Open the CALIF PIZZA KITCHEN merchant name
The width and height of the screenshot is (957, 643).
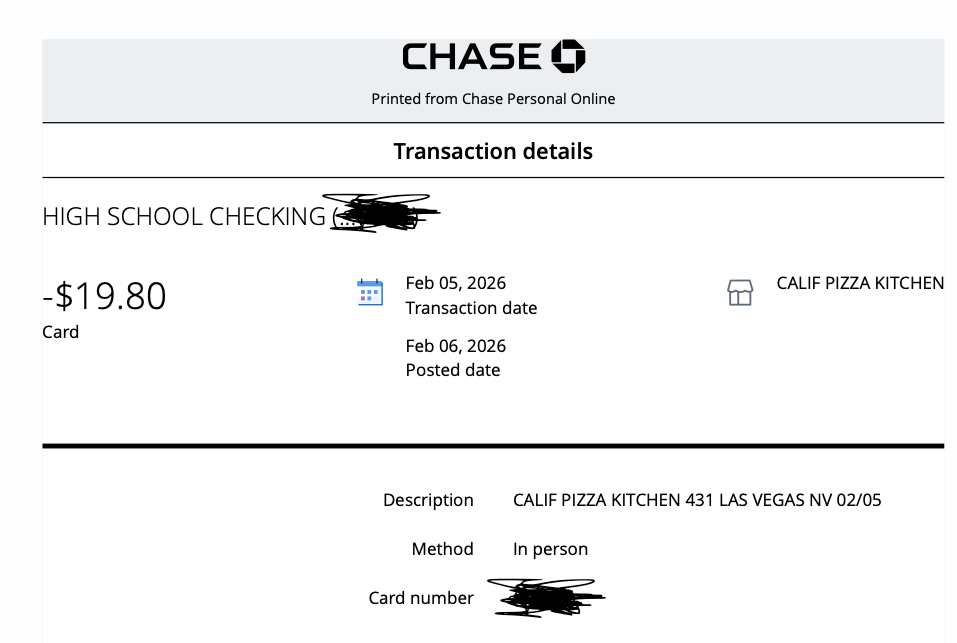pos(860,283)
